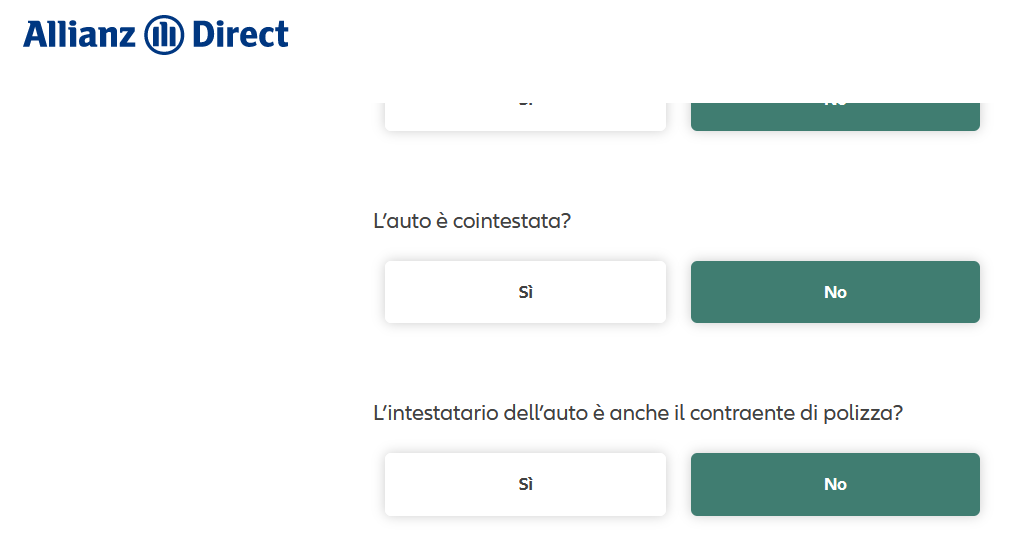Select No for L'auto è cointestata

point(835,292)
